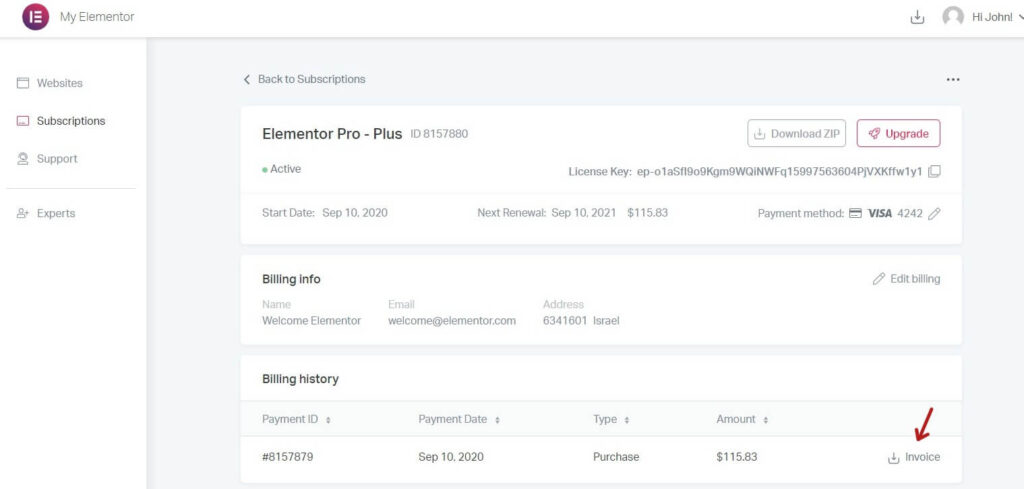Go Back to Subscriptions
Image resolution: width=1024 pixels, height=489 pixels.
304,79
